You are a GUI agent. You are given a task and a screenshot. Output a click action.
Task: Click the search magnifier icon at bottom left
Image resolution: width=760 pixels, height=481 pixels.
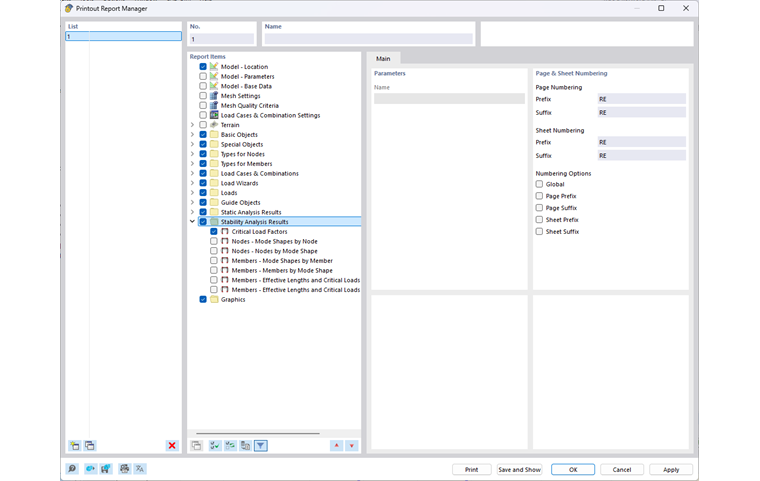(72, 469)
